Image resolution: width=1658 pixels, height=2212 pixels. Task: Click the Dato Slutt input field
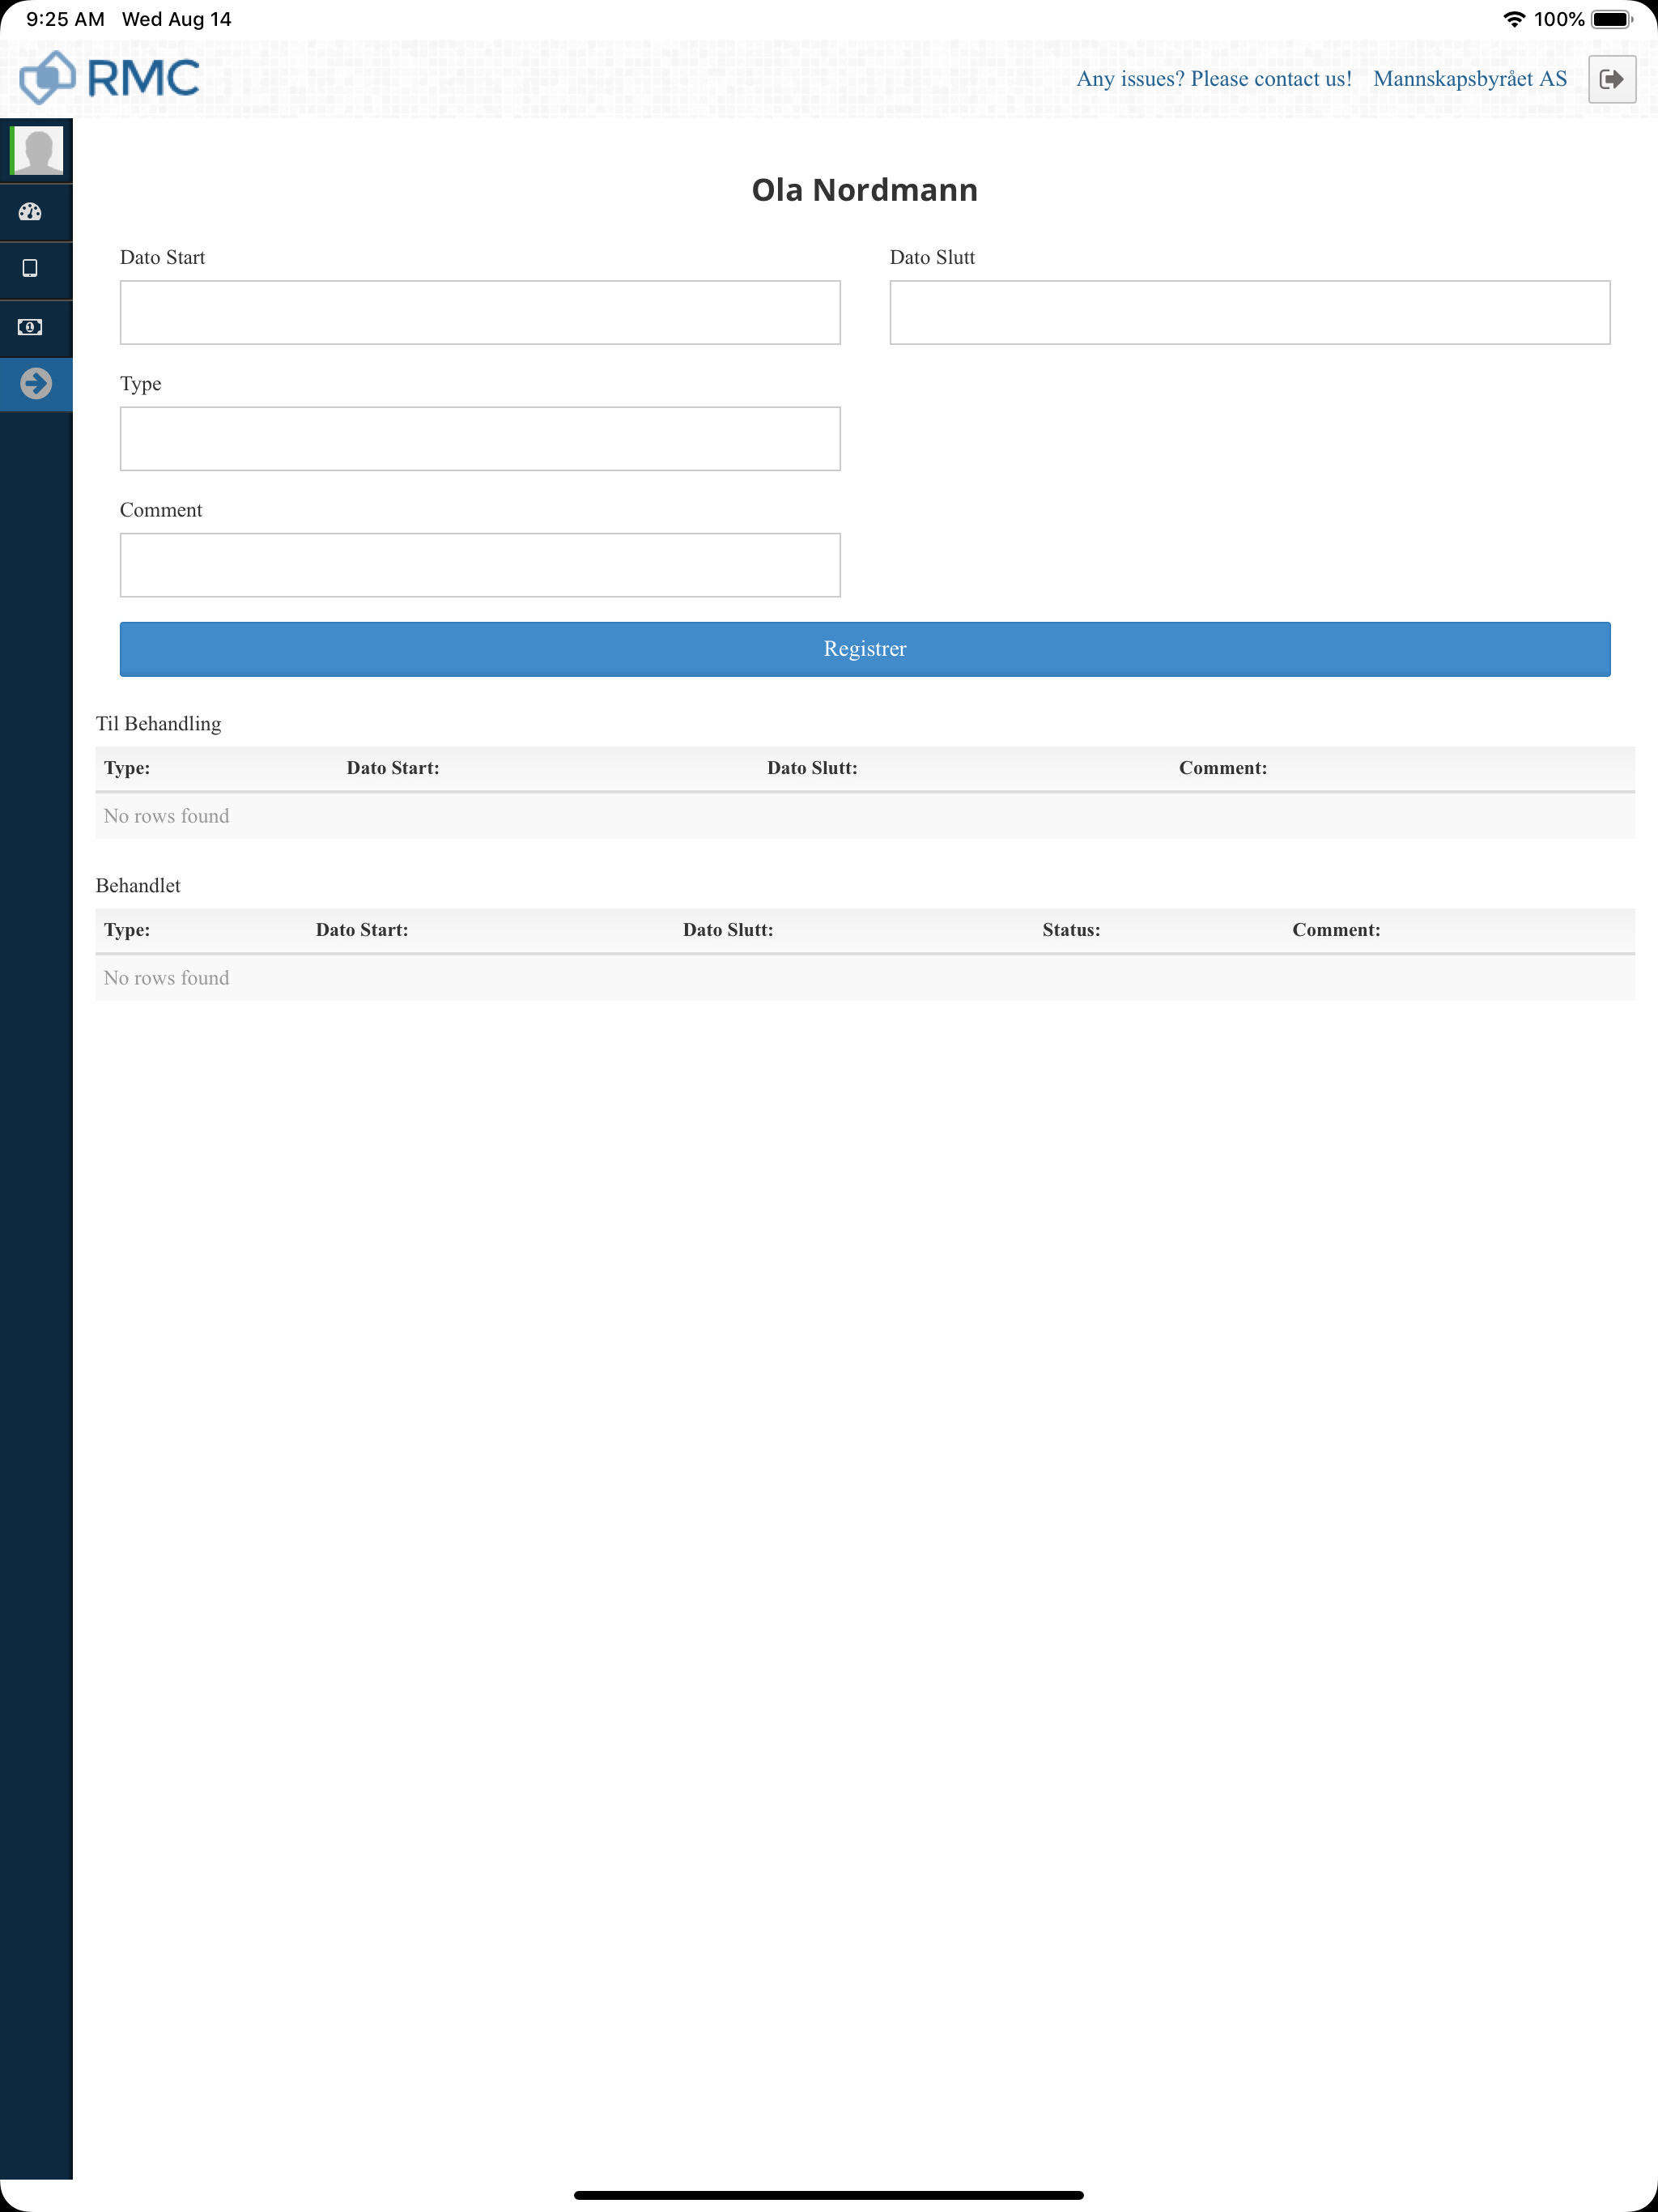click(x=1250, y=312)
